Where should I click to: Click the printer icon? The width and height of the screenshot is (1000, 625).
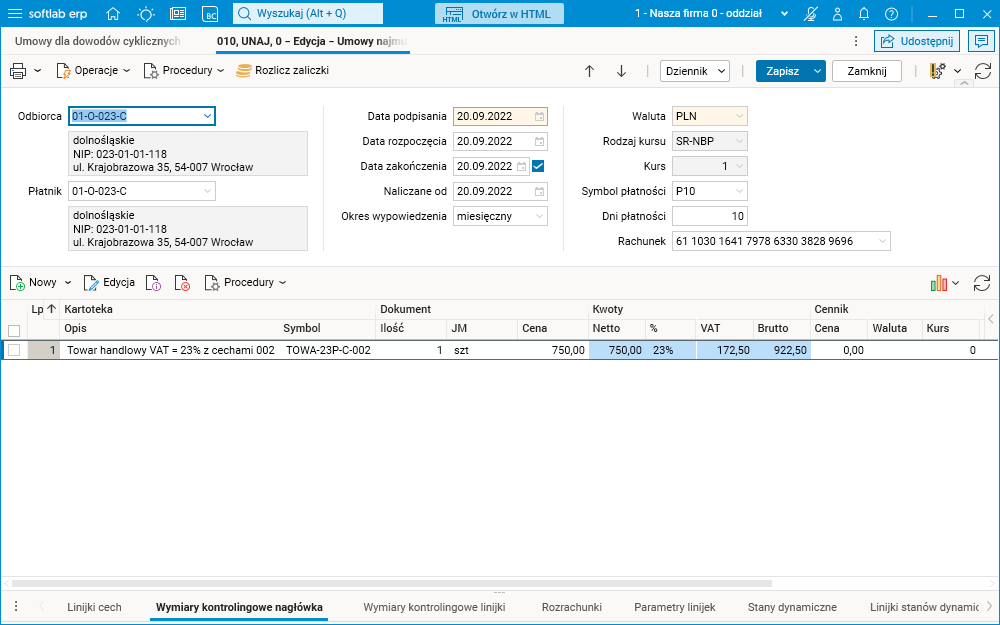click(x=18, y=71)
